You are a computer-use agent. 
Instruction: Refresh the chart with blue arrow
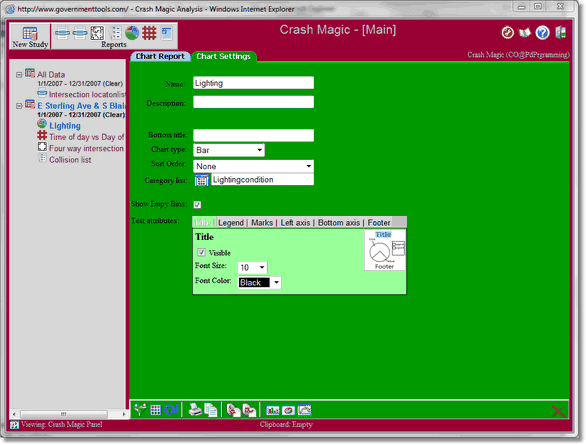pos(171,410)
